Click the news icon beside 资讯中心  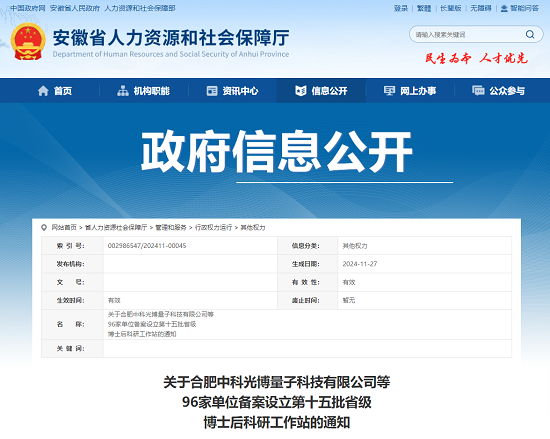click(x=212, y=91)
